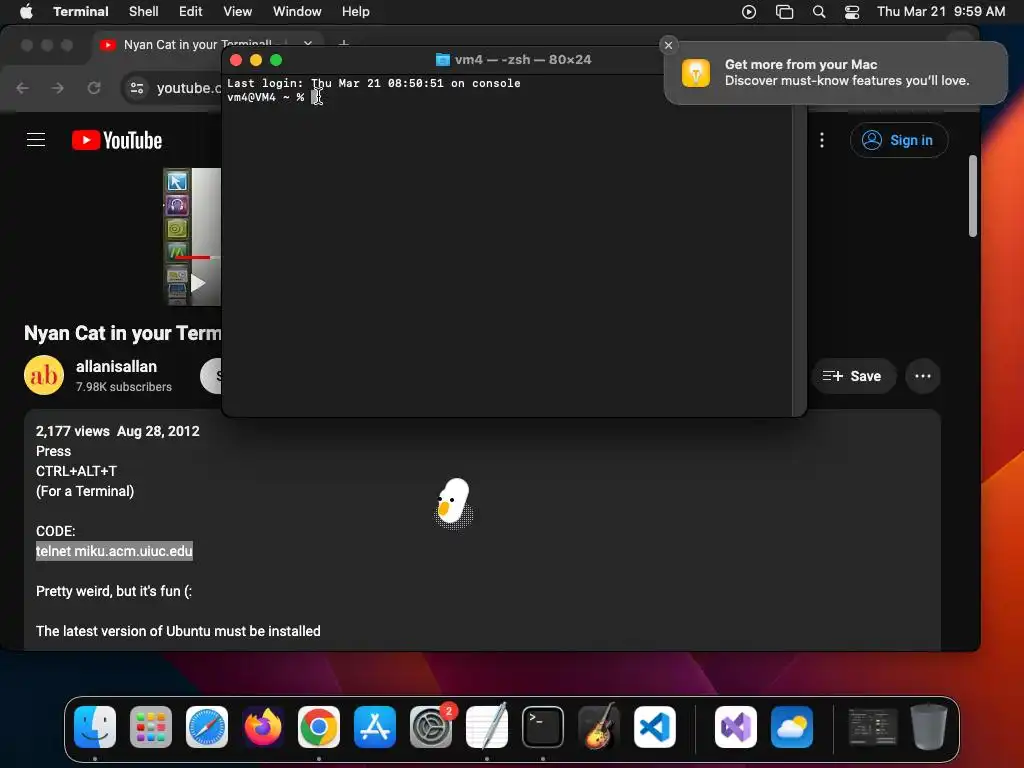Save the video to playlist
Viewport: 1024px width, 768px height.
point(852,376)
